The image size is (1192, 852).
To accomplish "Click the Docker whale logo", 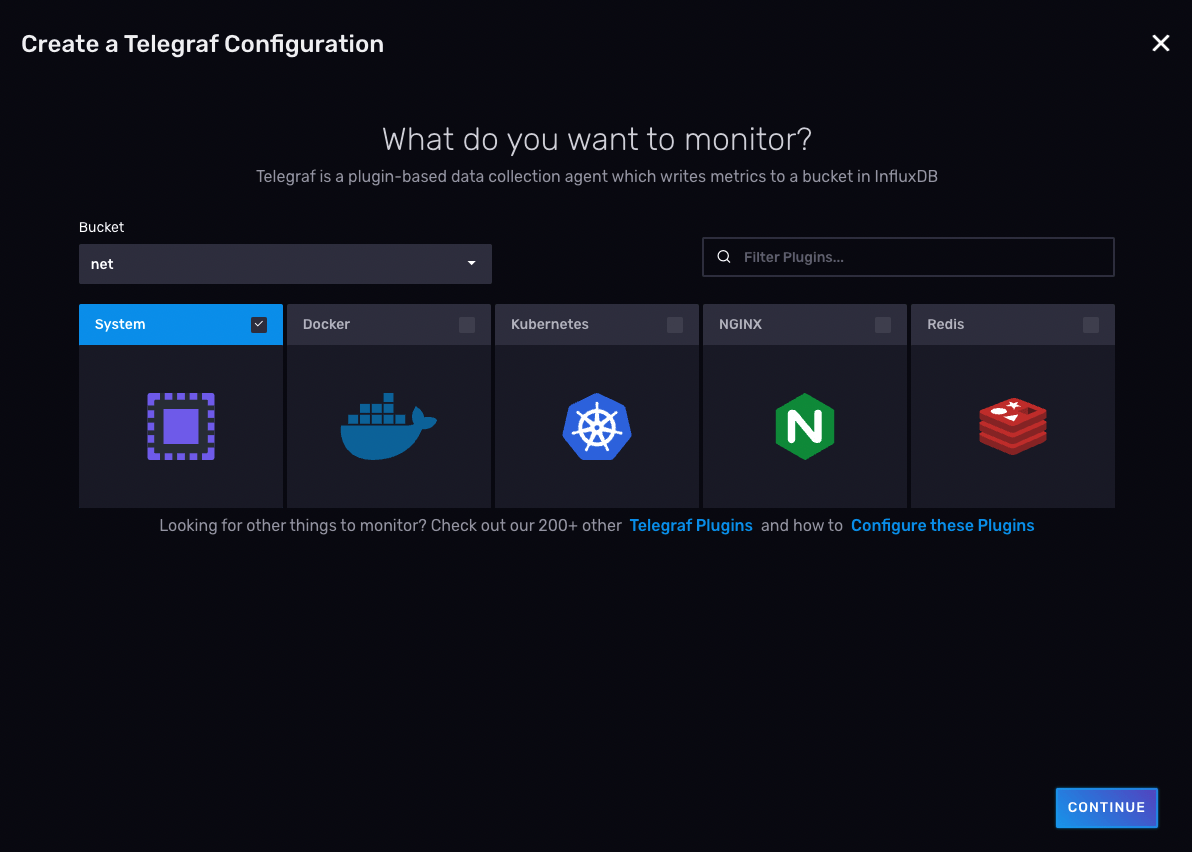I will coord(388,426).
